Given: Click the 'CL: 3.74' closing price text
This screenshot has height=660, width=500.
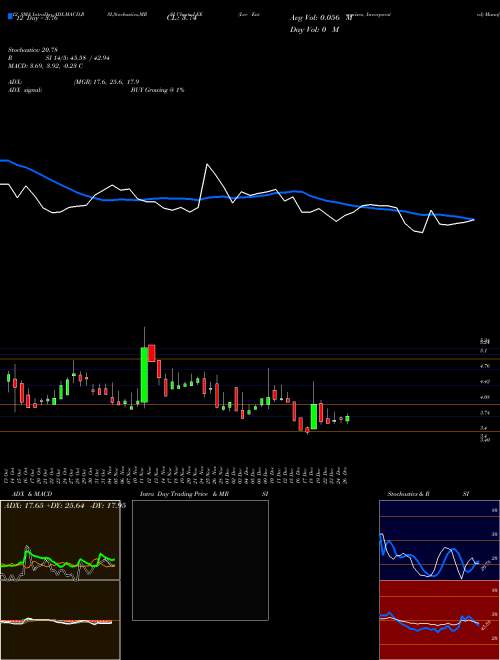Looking at the screenshot, I should pyautogui.click(x=181, y=18).
